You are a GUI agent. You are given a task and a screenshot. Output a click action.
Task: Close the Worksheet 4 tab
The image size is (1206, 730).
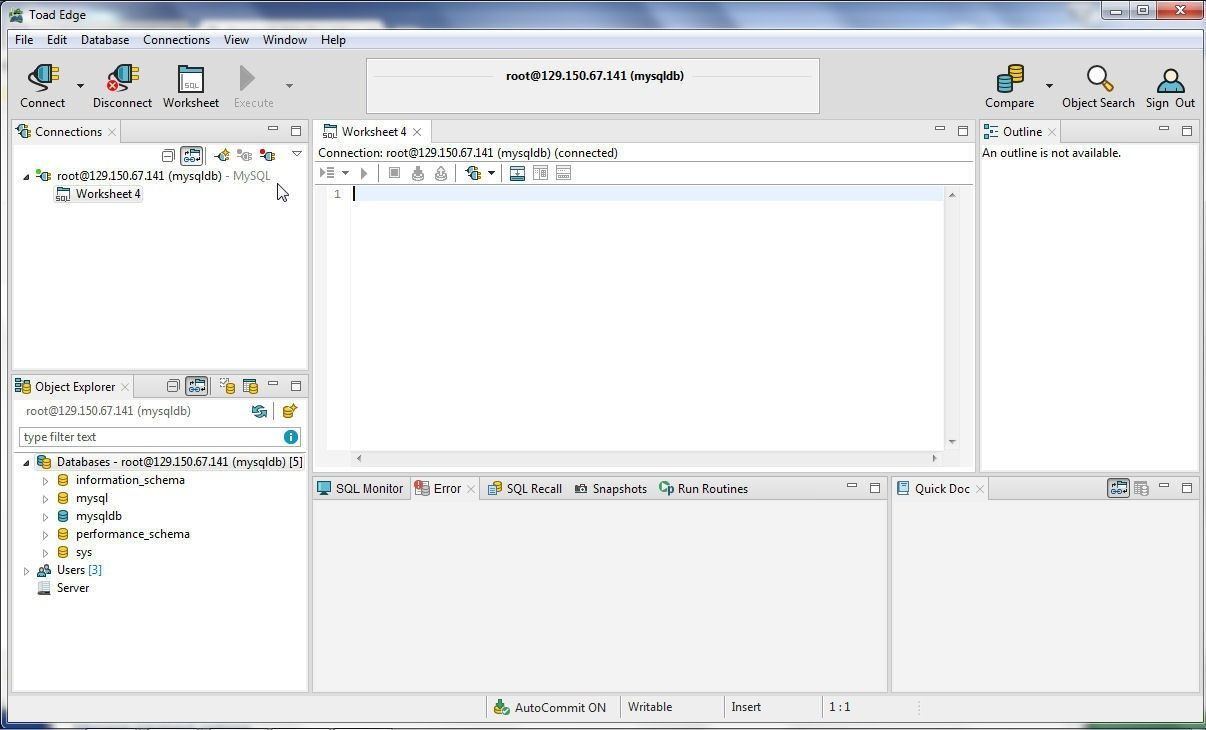click(x=417, y=132)
